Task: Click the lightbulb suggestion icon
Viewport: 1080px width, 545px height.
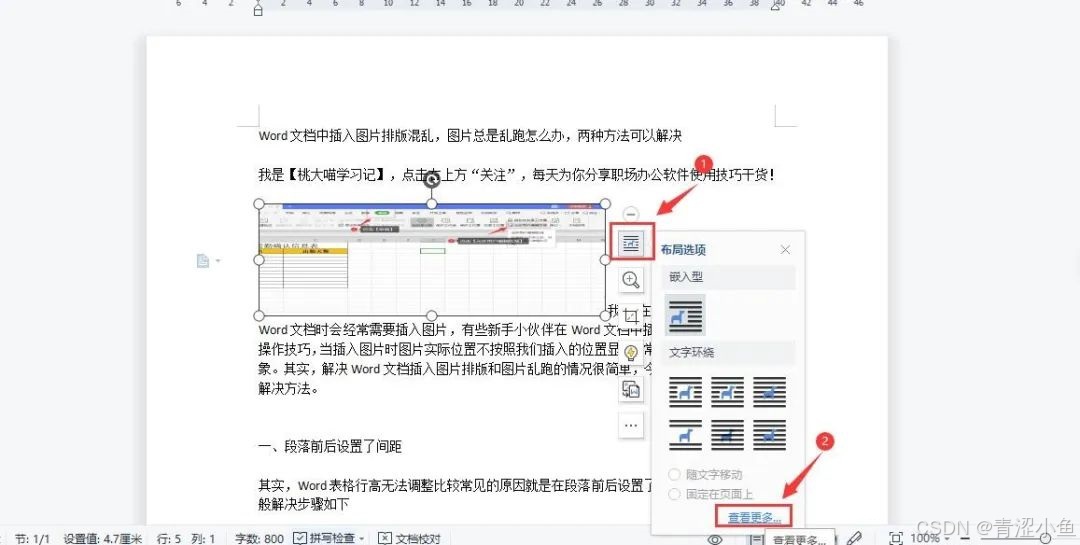Action: [630, 353]
